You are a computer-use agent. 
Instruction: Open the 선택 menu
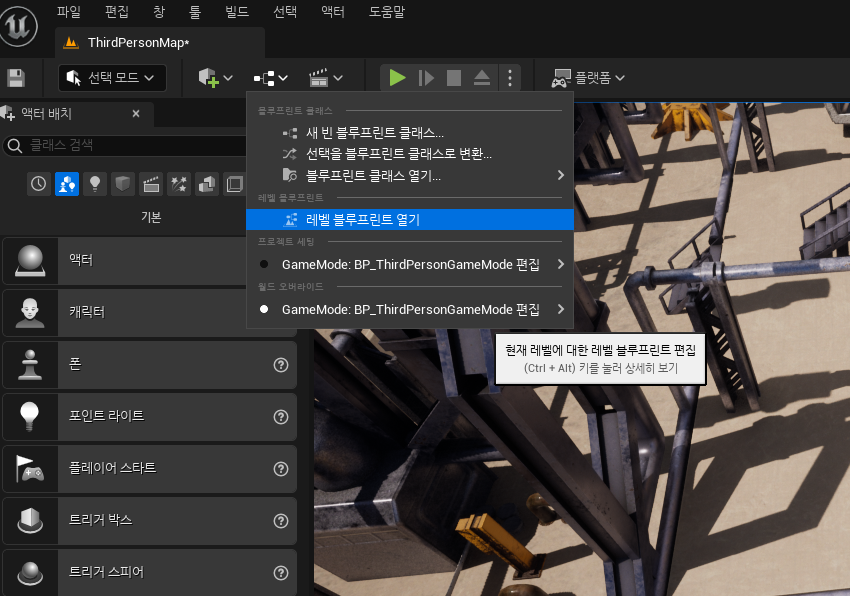click(x=285, y=11)
